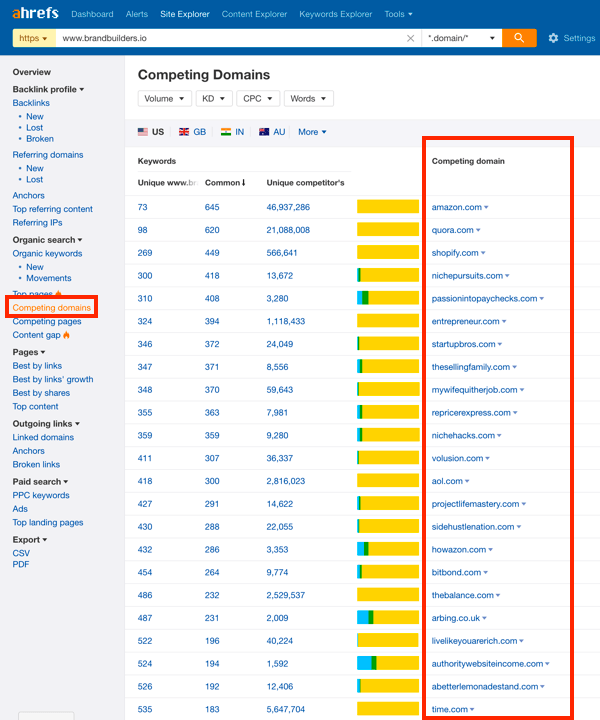Clear the URL field with the X icon
The height and width of the screenshot is (720, 600).
pos(410,38)
